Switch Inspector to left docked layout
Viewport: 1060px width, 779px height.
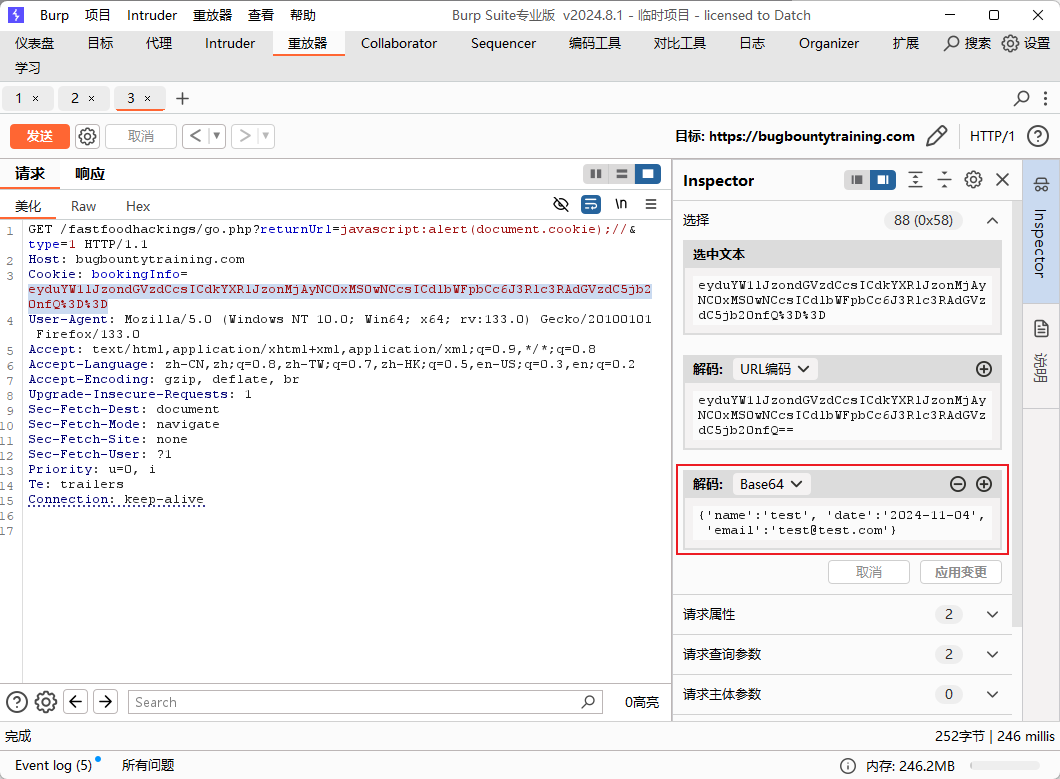(x=857, y=180)
